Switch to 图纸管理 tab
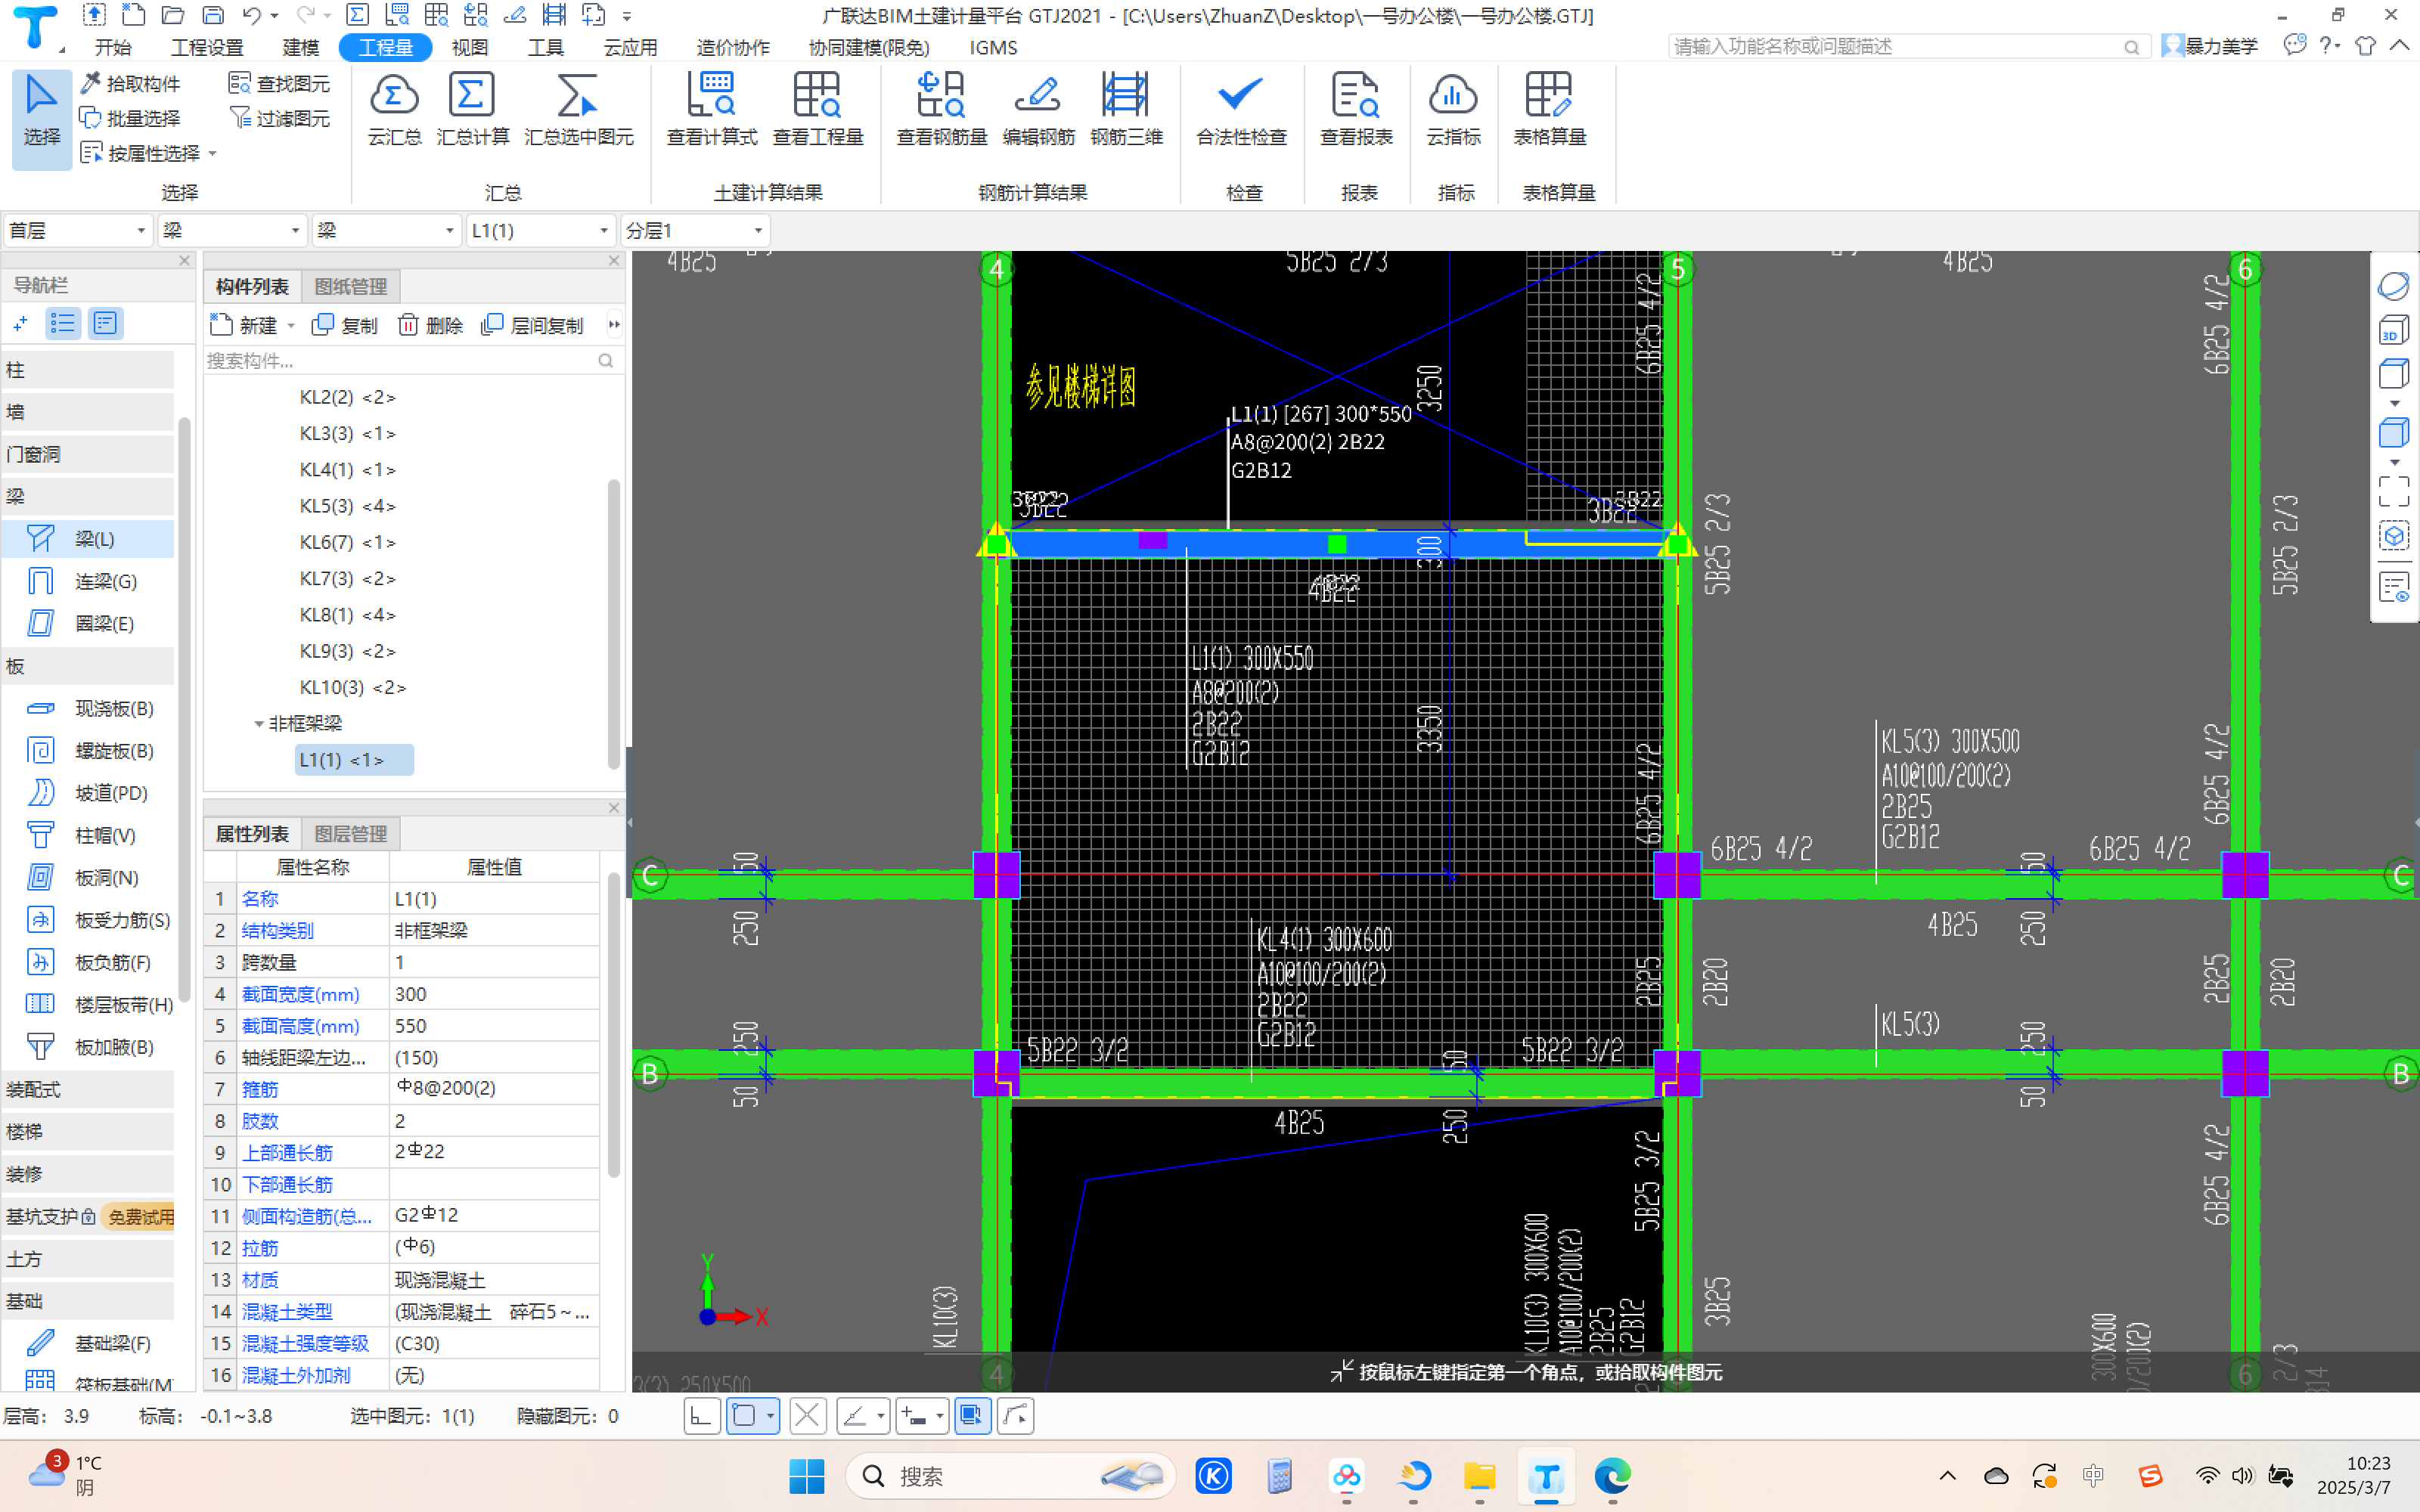 pyautogui.click(x=350, y=287)
